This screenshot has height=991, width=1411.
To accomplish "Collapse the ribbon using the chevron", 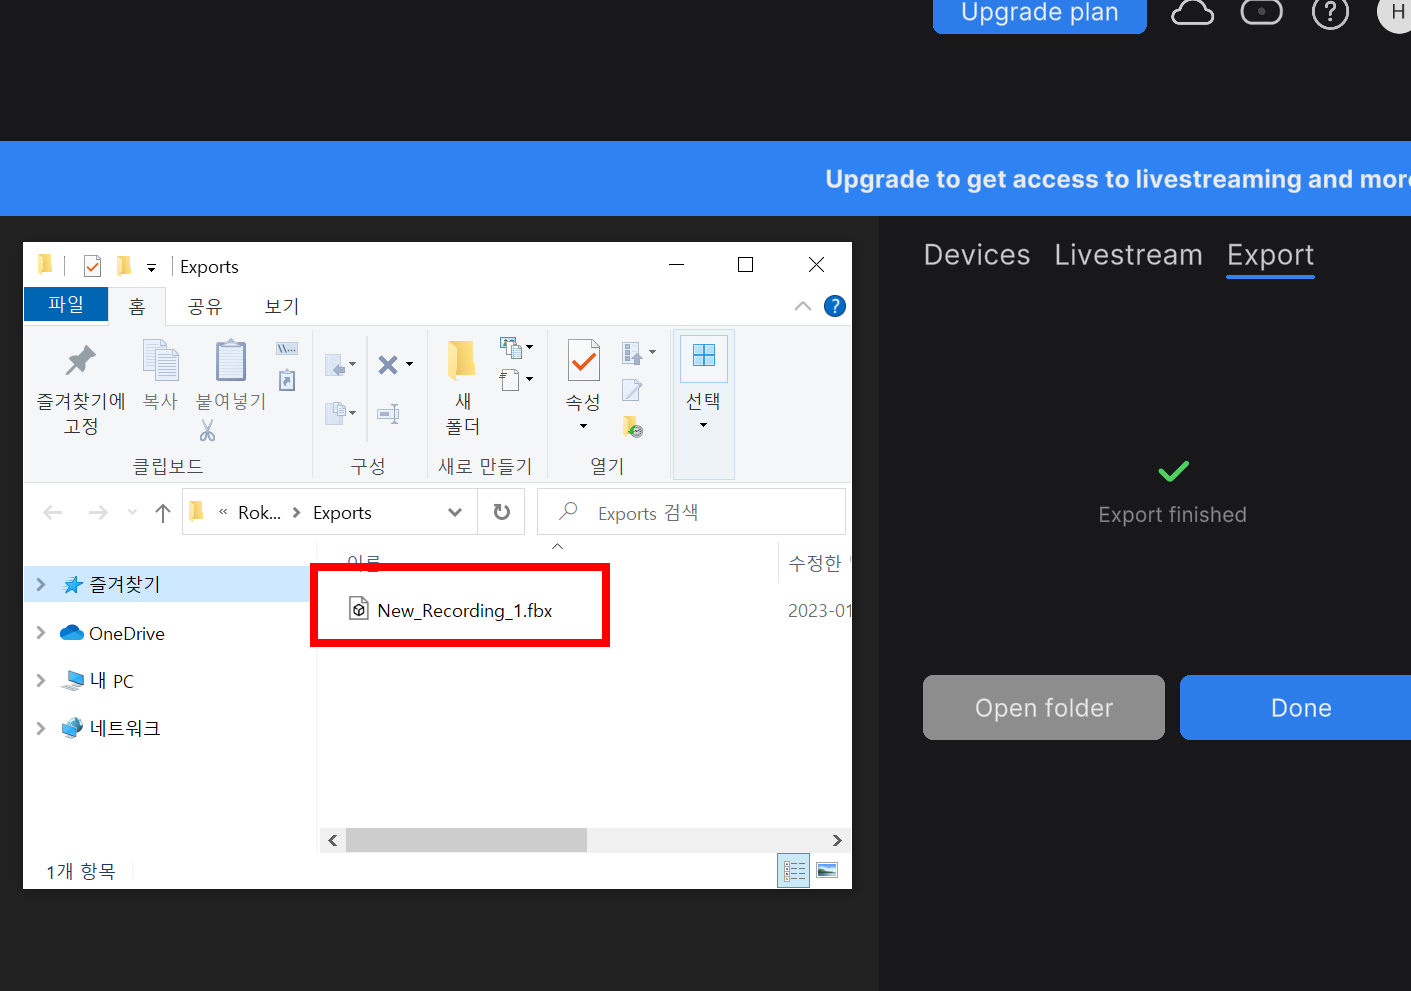I will click(803, 306).
